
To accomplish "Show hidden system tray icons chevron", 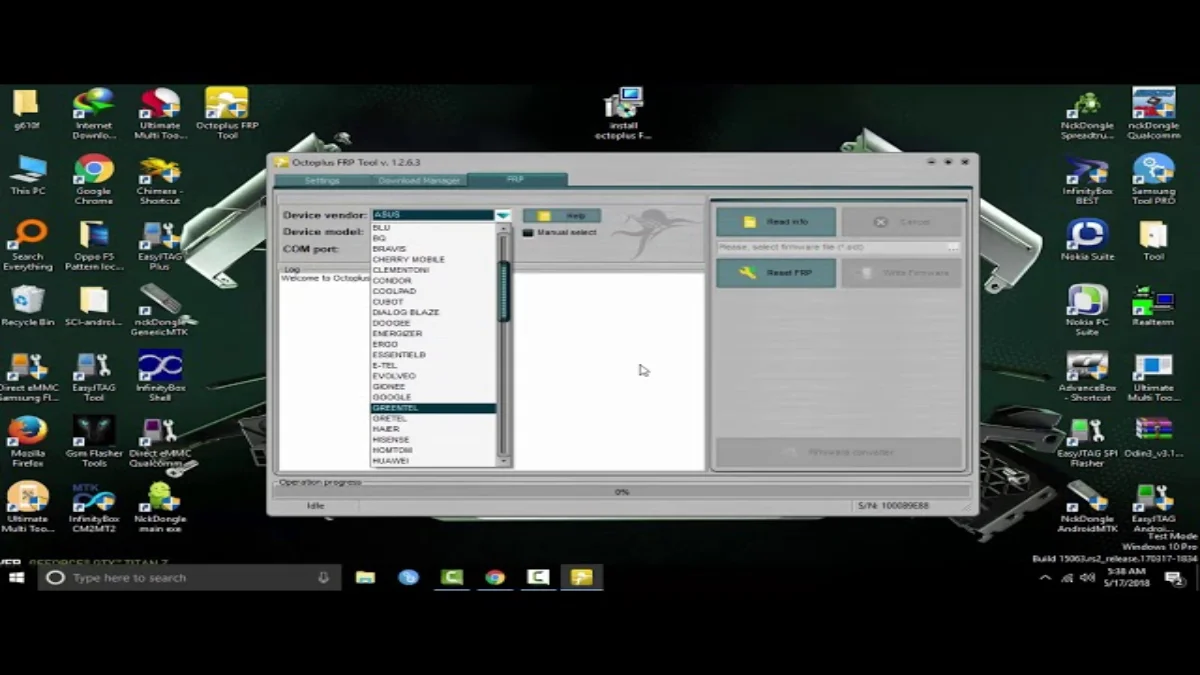I will click(1045, 578).
